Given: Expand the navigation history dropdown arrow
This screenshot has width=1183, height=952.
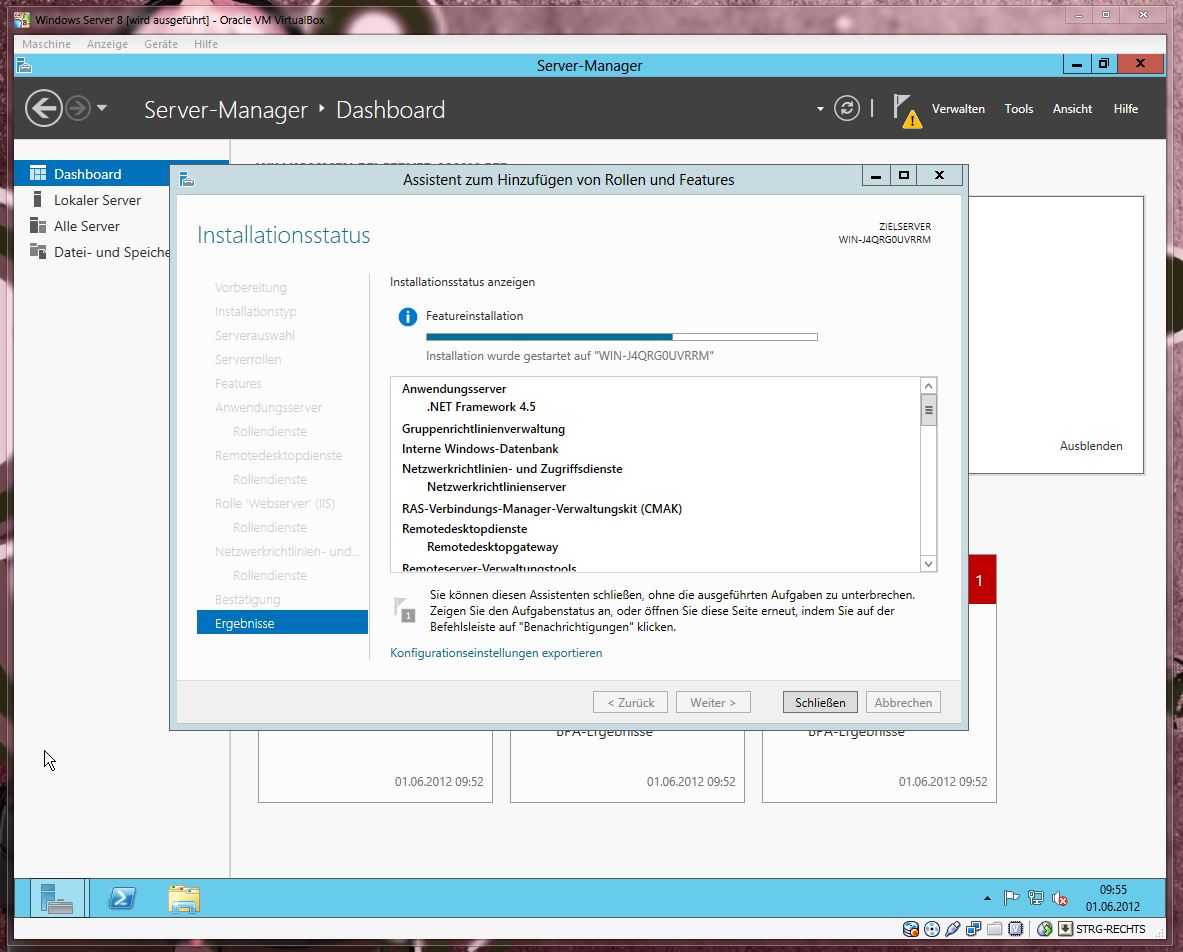Looking at the screenshot, I should coord(101,108).
